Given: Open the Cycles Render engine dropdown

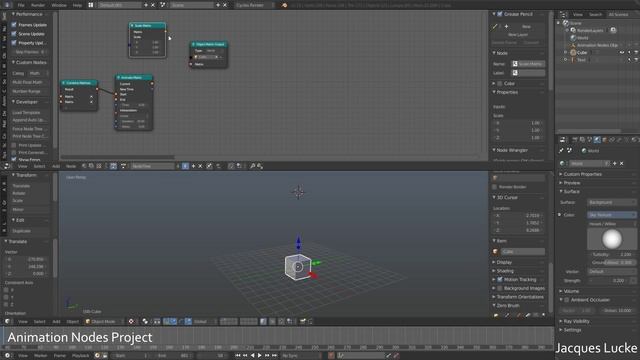Looking at the screenshot, I should [253, 5].
